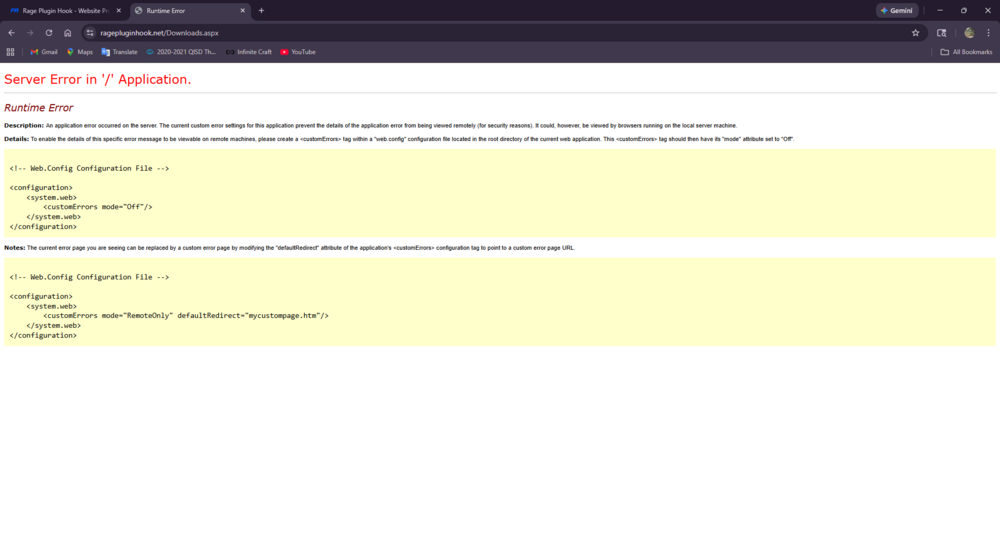The height and width of the screenshot is (537, 1000).
Task: Expand the All Bookmarks folder
Action: click(x=966, y=52)
